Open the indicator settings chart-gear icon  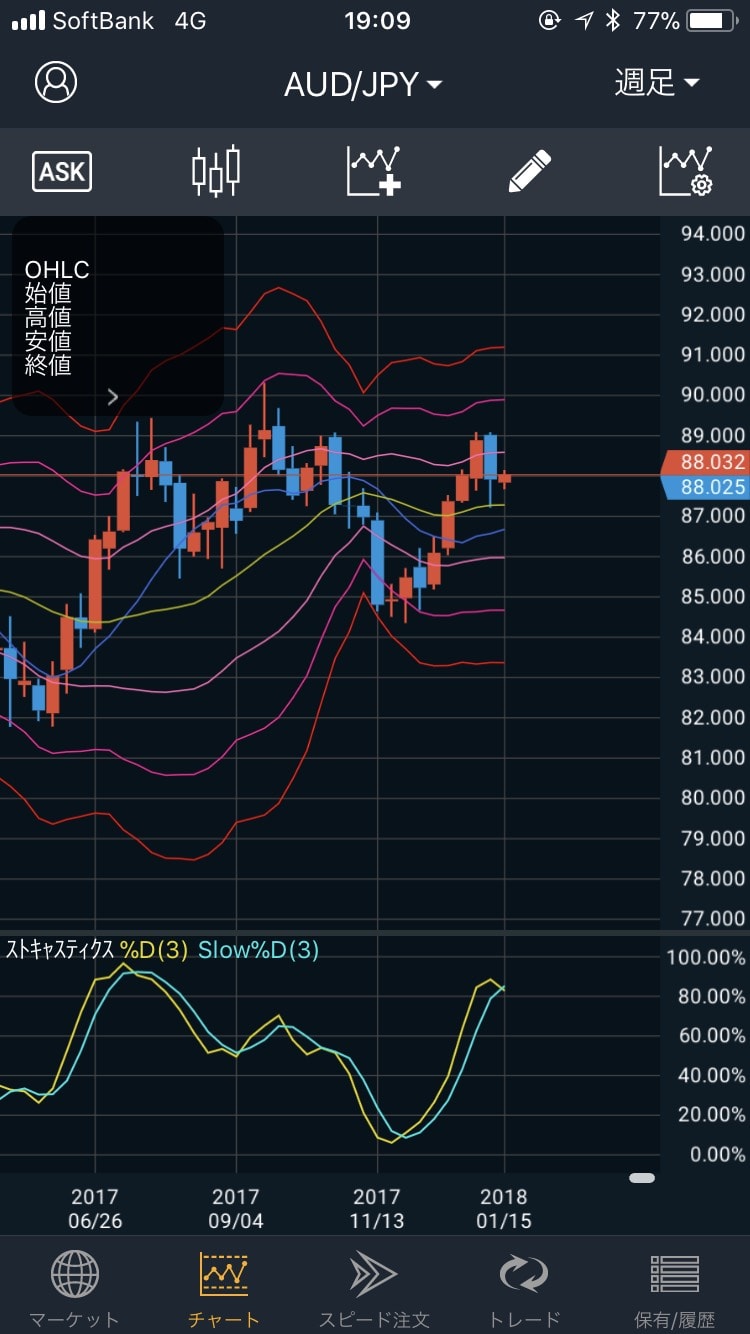(x=686, y=172)
